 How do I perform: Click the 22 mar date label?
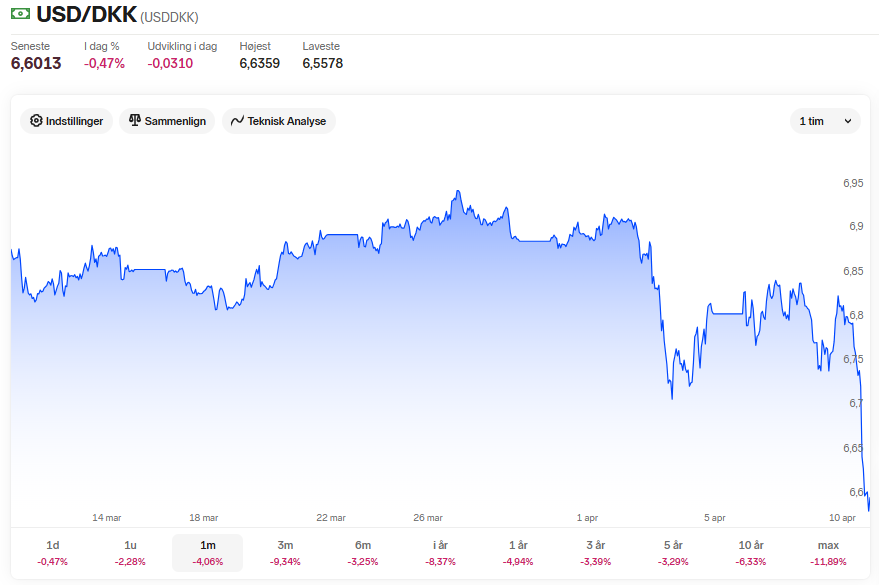pyautogui.click(x=331, y=518)
